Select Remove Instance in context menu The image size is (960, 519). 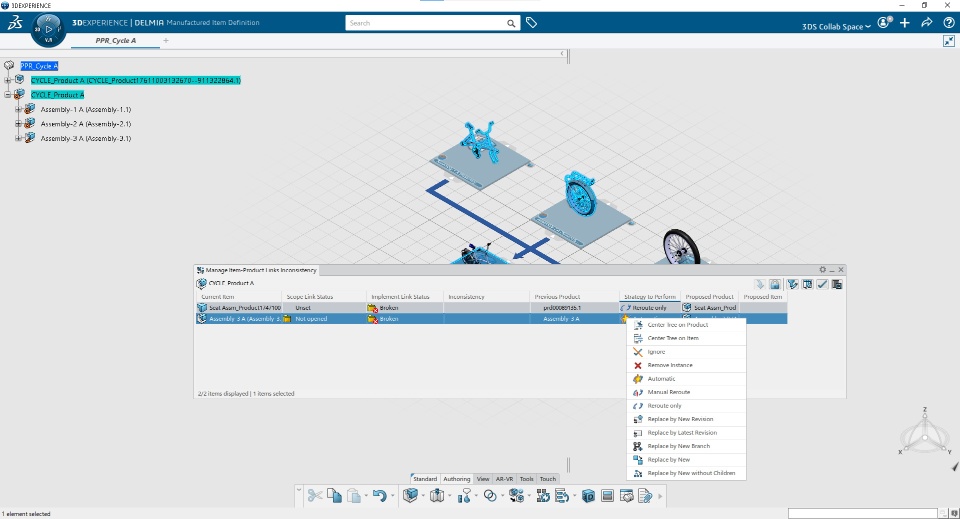click(686, 365)
